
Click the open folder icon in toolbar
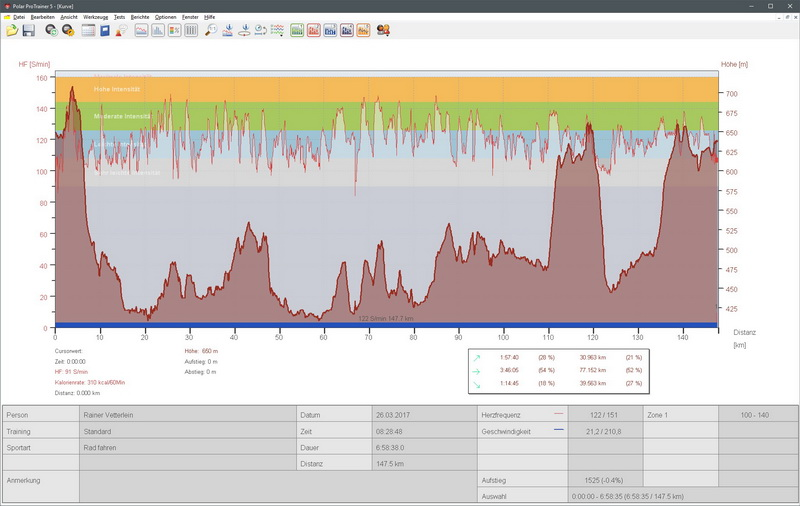(12, 31)
